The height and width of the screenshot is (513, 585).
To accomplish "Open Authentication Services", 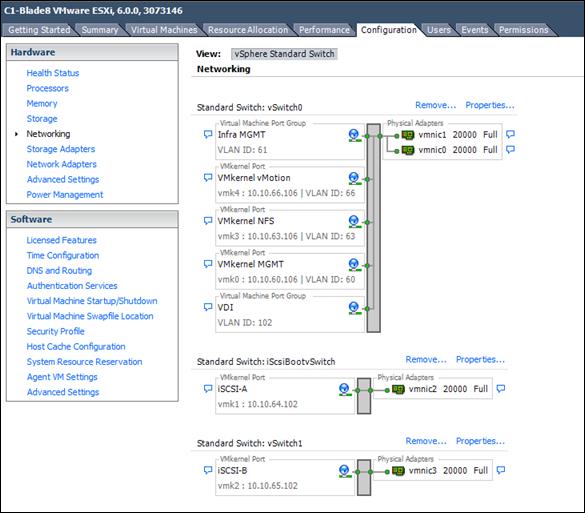I will click(x=72, y=286).
